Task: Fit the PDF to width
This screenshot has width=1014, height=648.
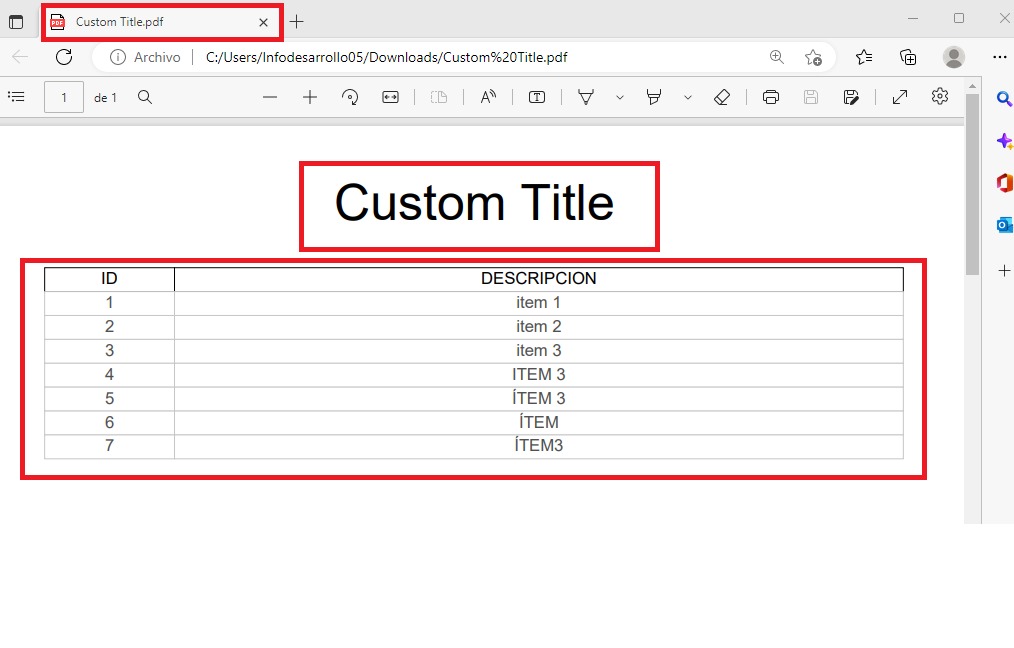Action: [x=391, y=97]
